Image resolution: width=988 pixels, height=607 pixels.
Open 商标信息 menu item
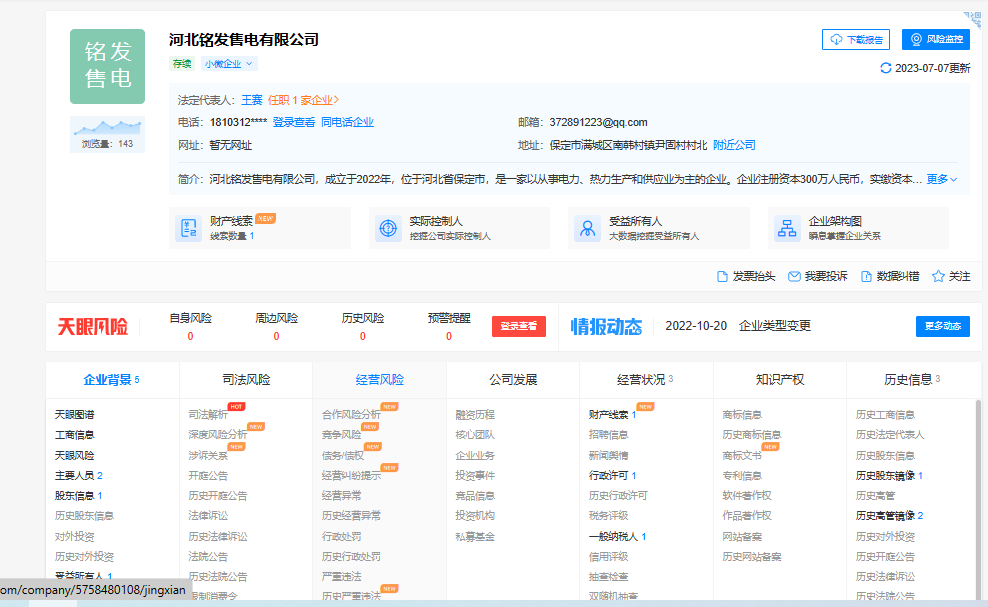coord(742,415)
